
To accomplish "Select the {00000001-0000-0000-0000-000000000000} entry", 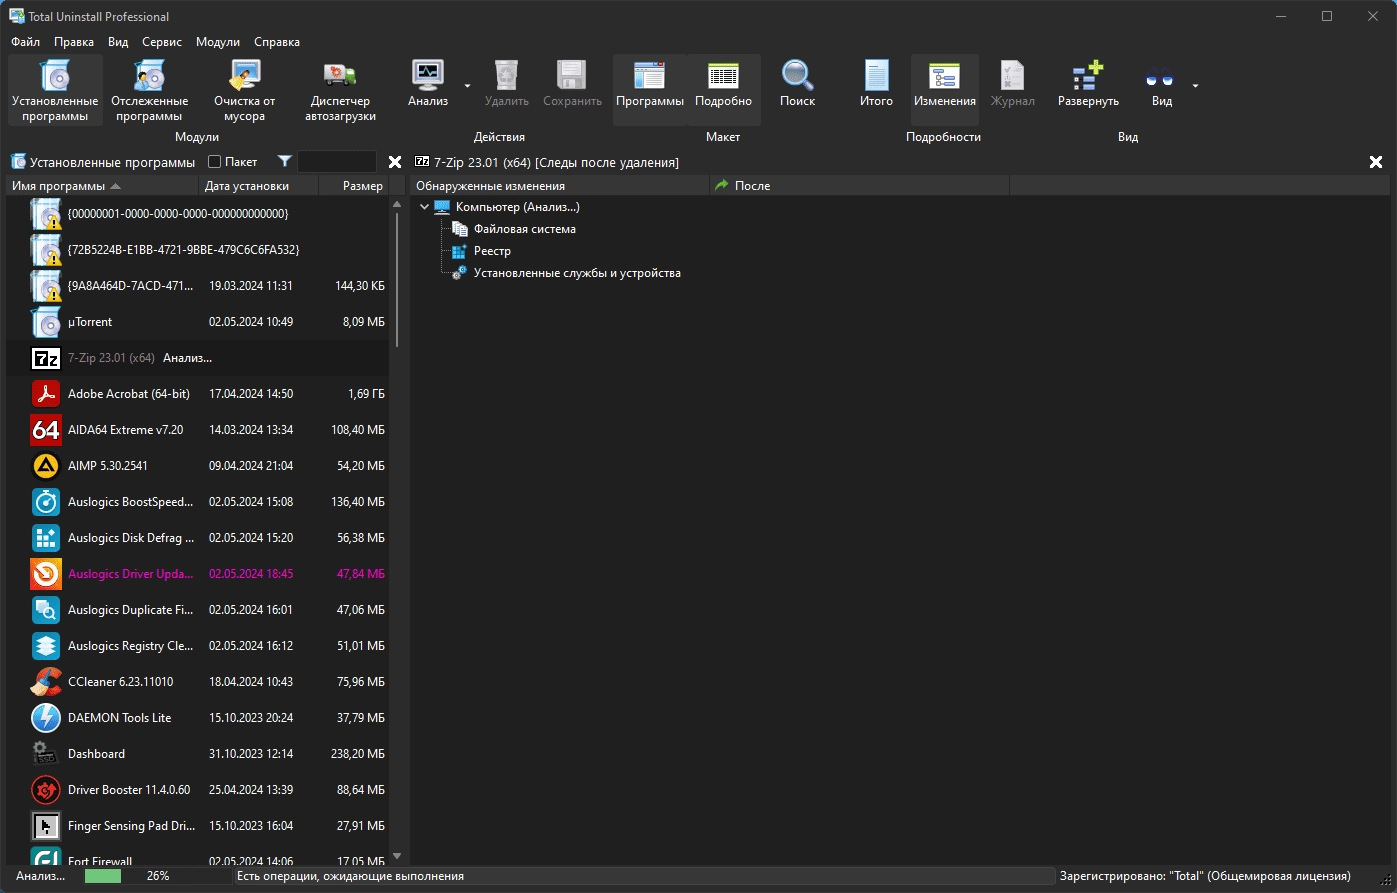I will coord(197,214).
